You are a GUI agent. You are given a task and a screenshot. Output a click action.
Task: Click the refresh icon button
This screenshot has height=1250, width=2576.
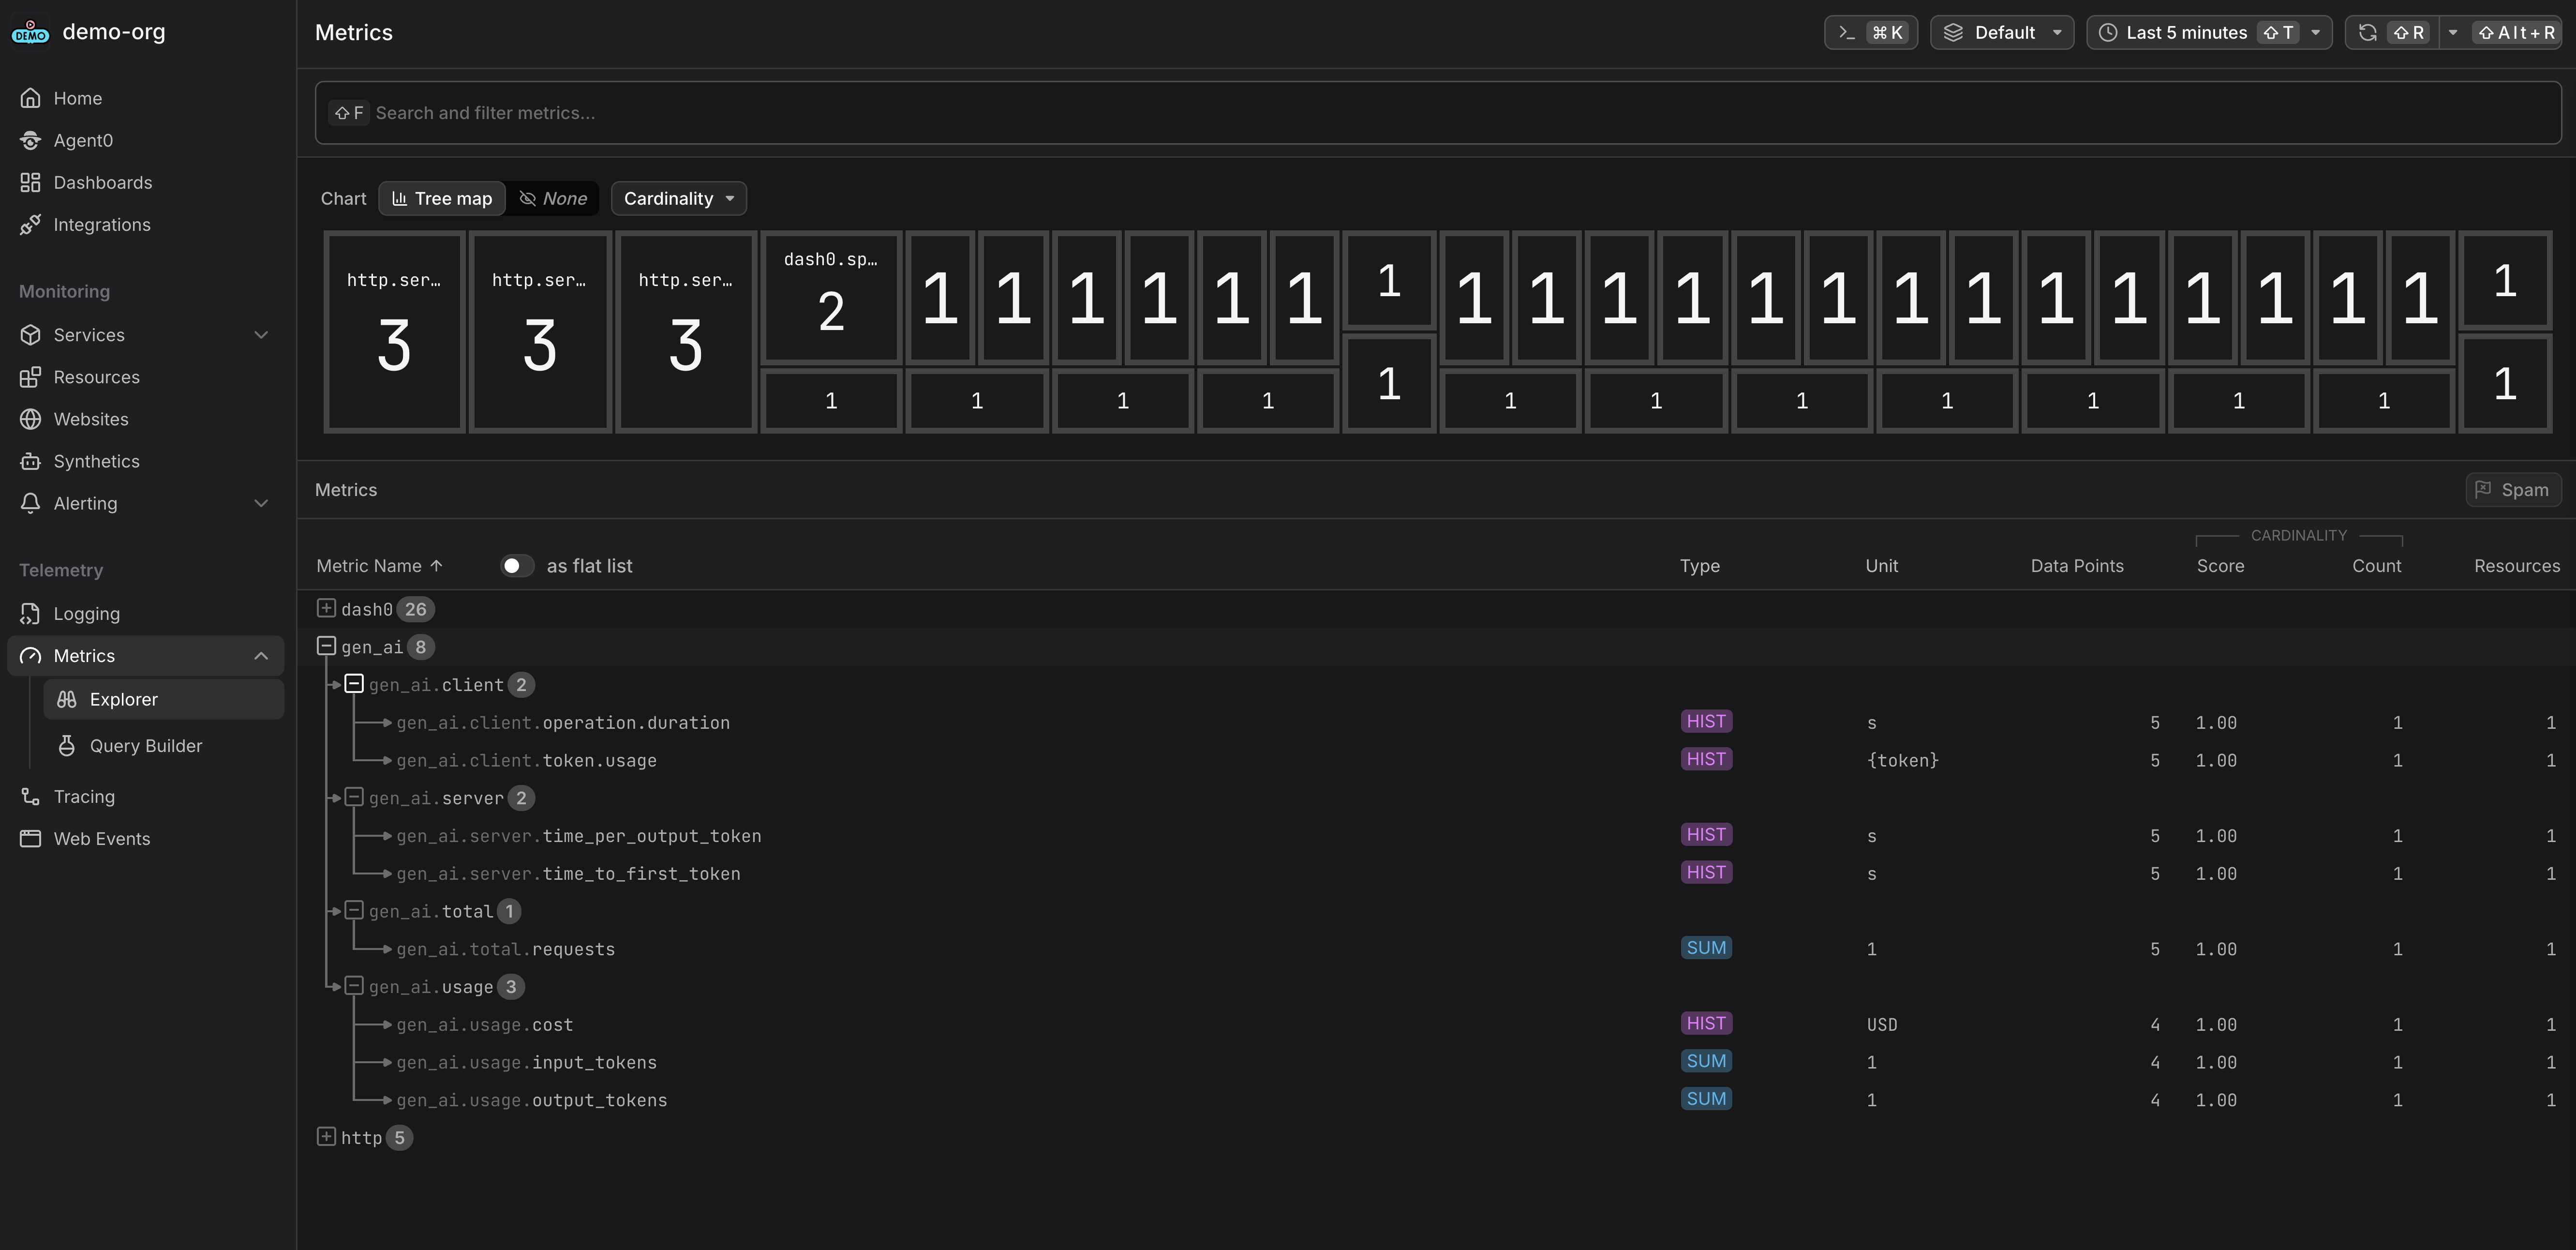coord(2367,32)
